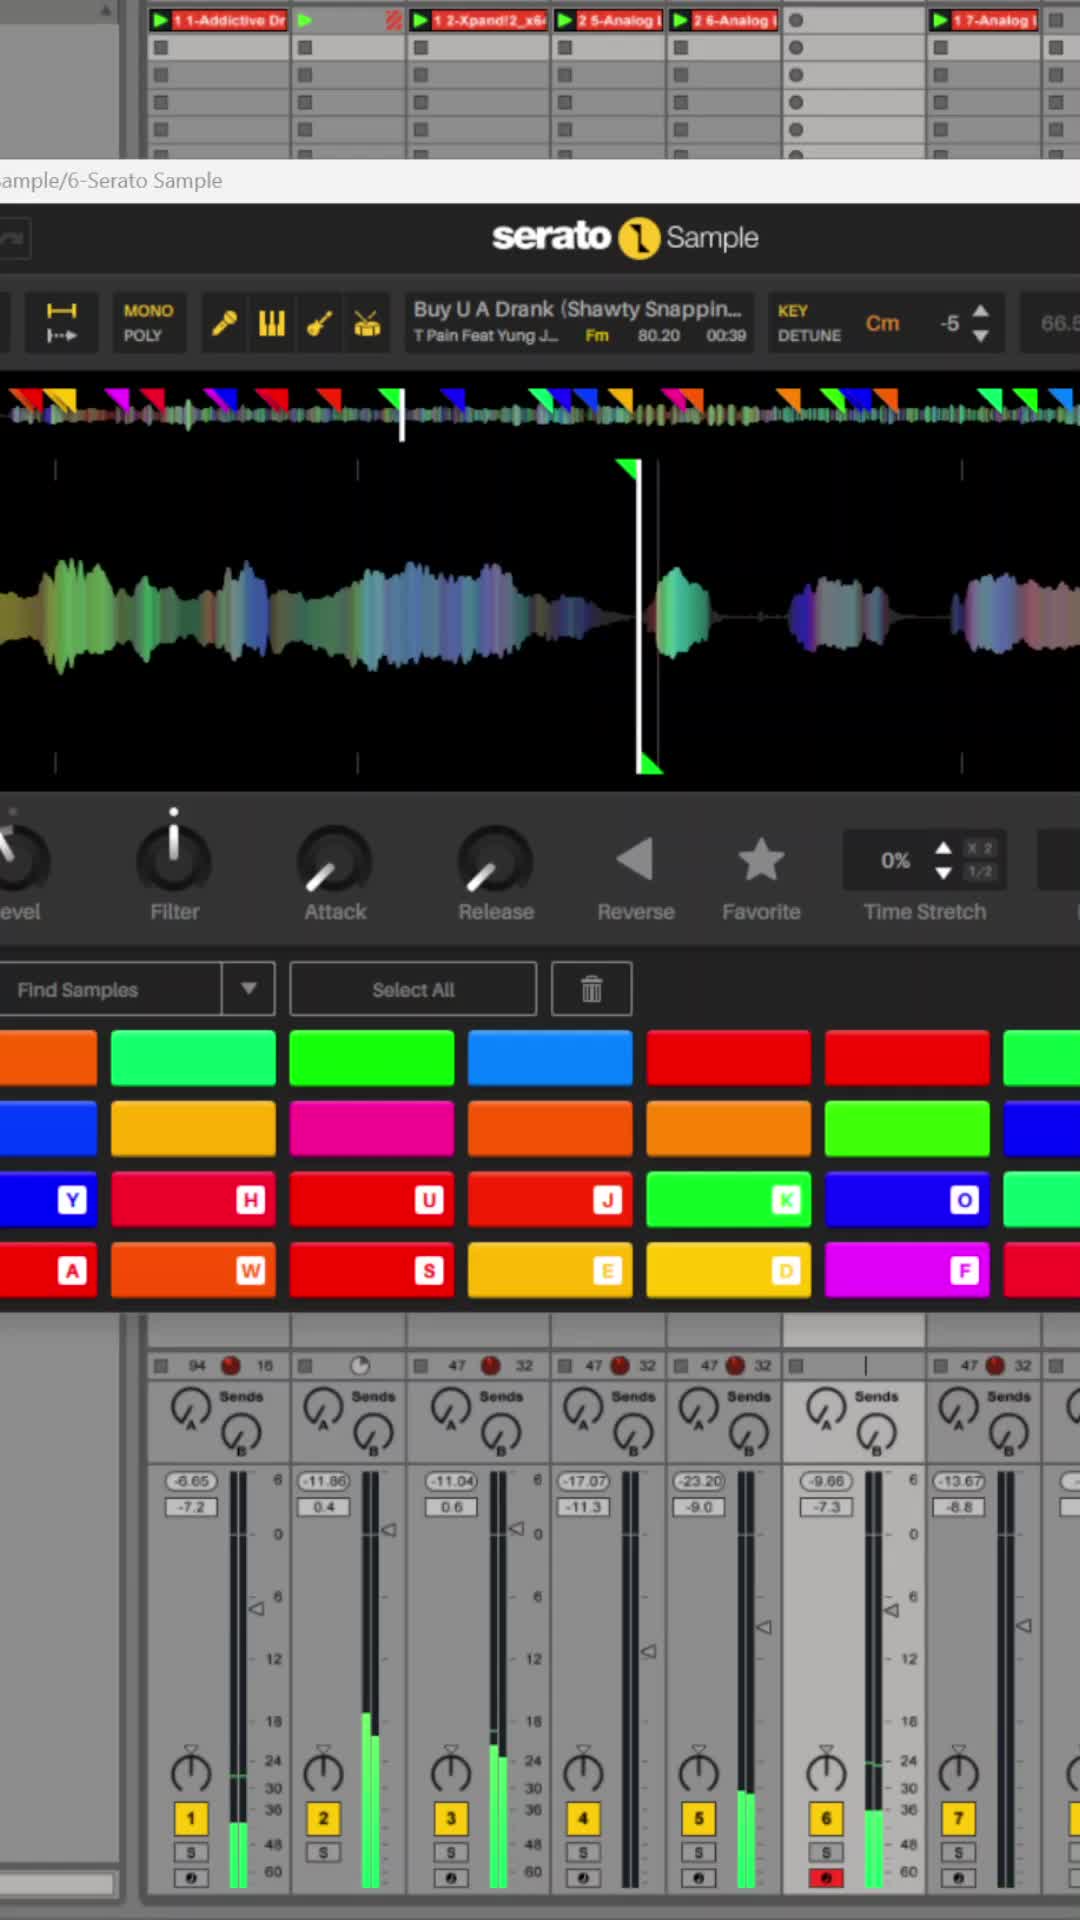Click the 1/2 time stretch divider

pos(980,872)
